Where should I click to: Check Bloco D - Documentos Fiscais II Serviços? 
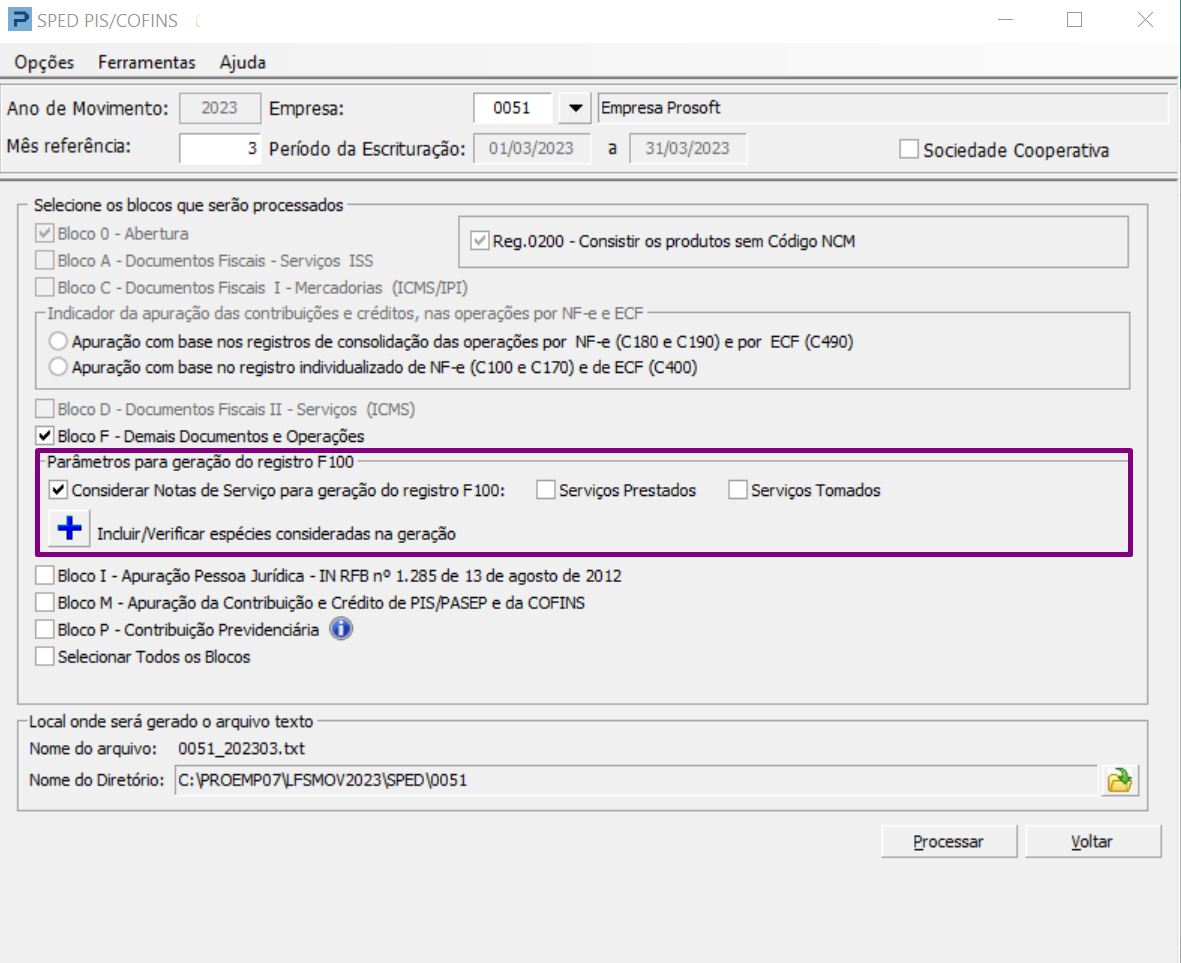pyautogui.click(x=44, y=409)
